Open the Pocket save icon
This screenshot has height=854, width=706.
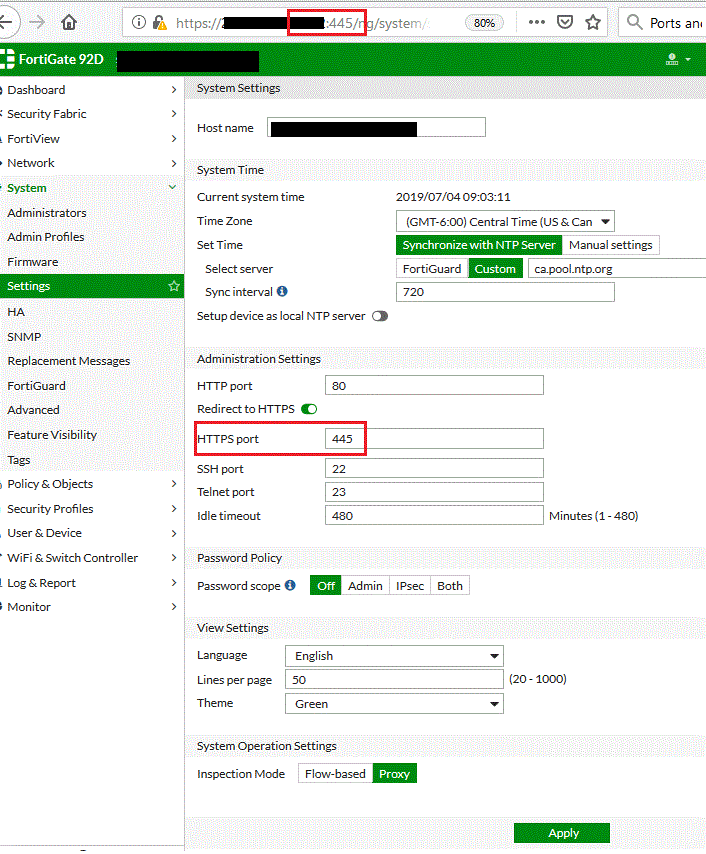point(565,22)
